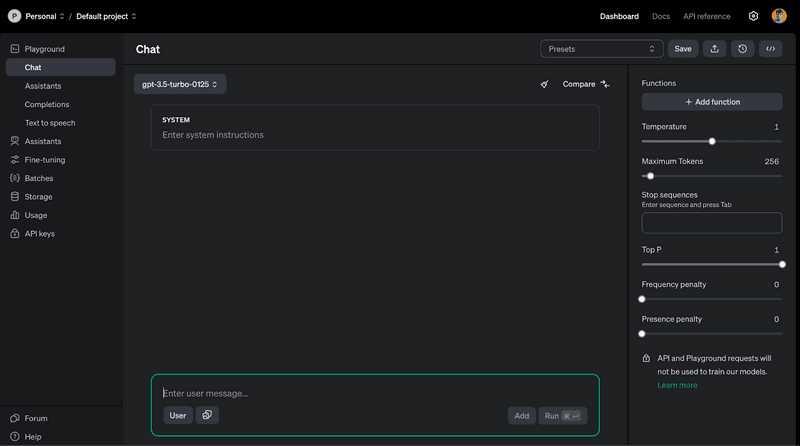The height and width of the screenshot is (446, 800).
Task: Click the Temperature slider handle
Action: click(x=712, y=141)
